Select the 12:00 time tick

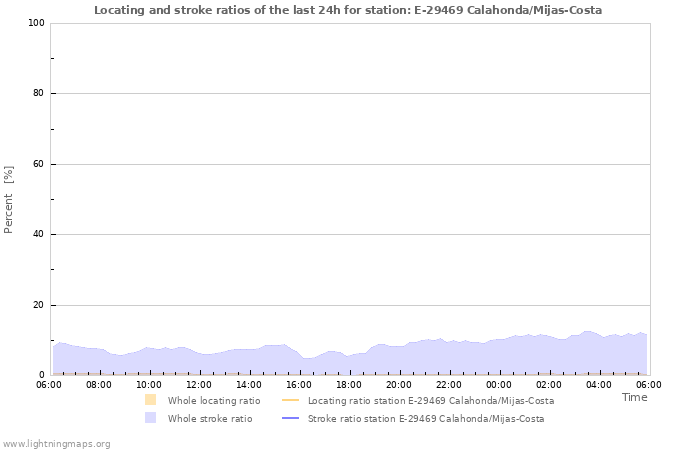pyautogui.click(x=199, y=384)
